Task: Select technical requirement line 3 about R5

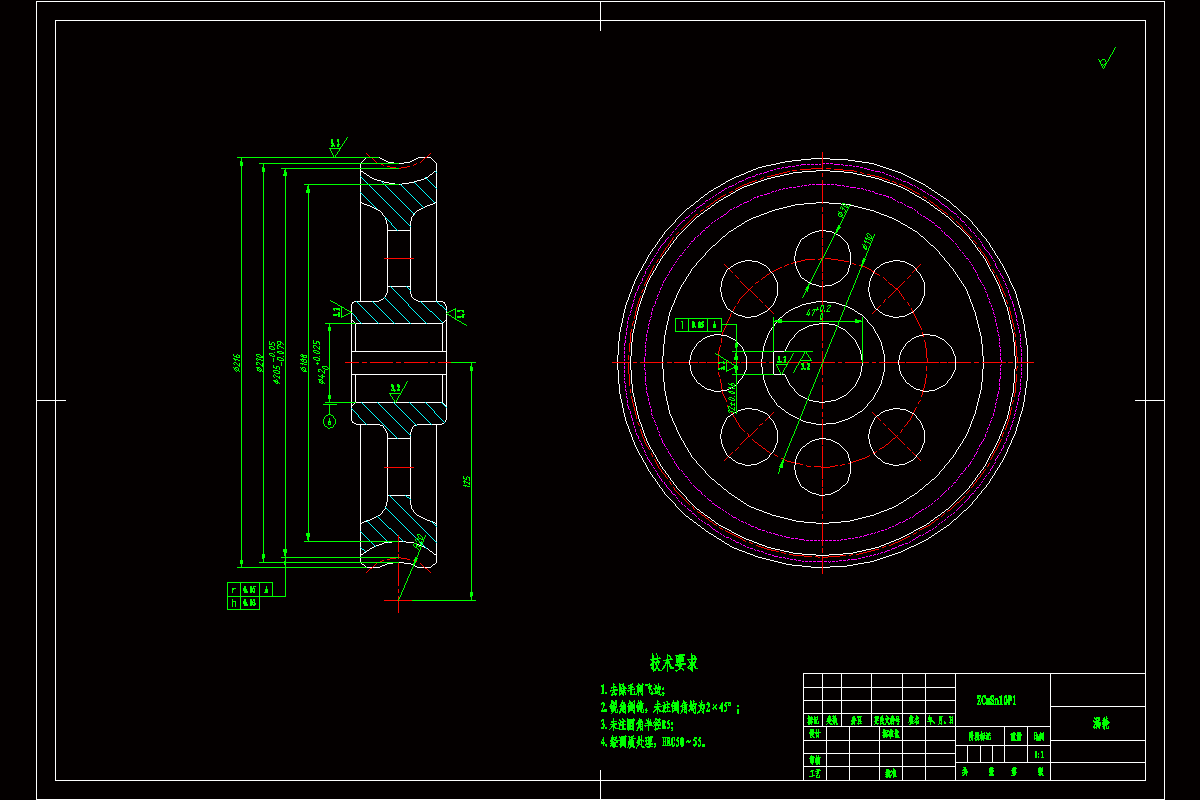Action: pos(637,724)
